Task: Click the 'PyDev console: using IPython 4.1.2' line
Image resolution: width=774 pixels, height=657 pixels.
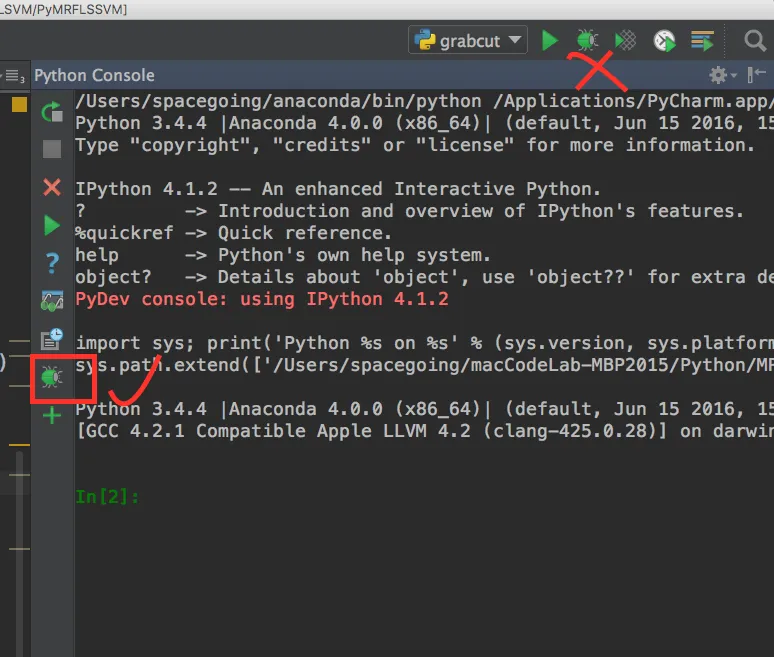Action: [262, 299]
